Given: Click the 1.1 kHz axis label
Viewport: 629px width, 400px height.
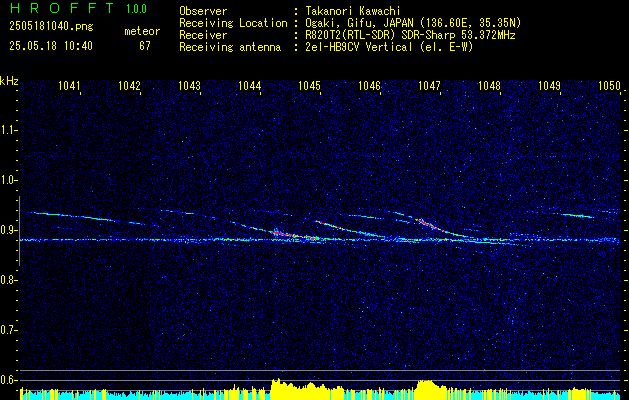Looking at the screenshot, I should click(x=8, y=130).
